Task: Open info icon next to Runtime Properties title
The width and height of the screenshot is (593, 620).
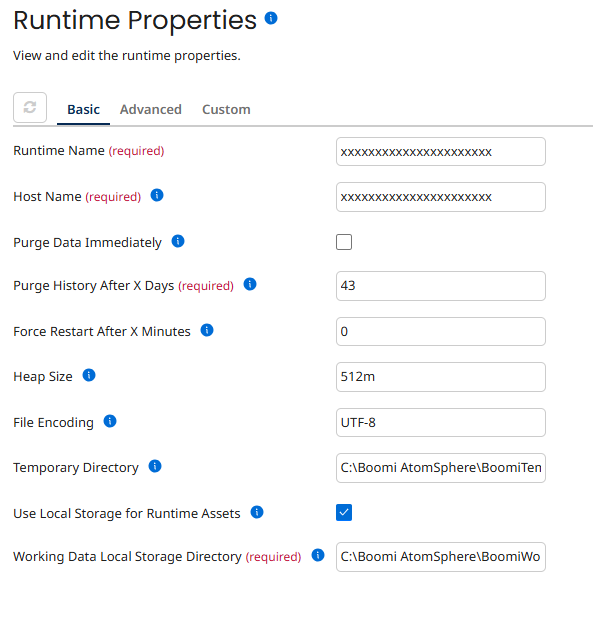Action: pos(271,18)
